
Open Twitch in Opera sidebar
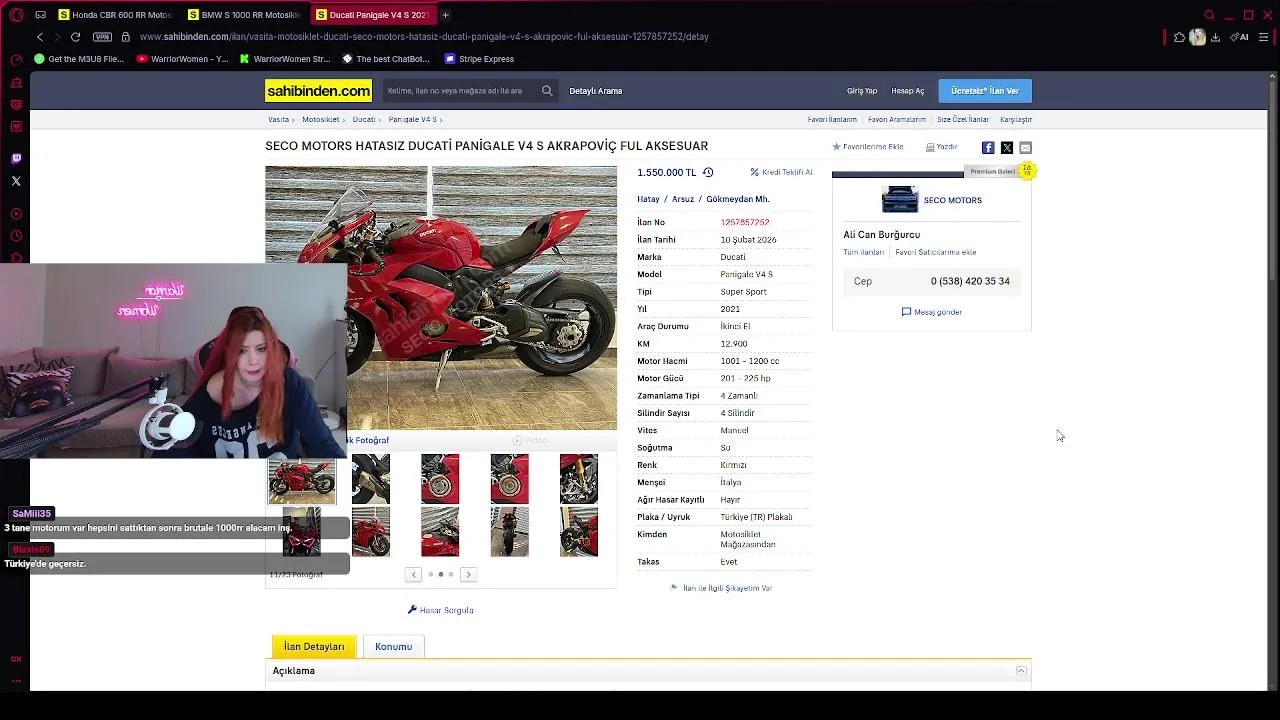16,158
